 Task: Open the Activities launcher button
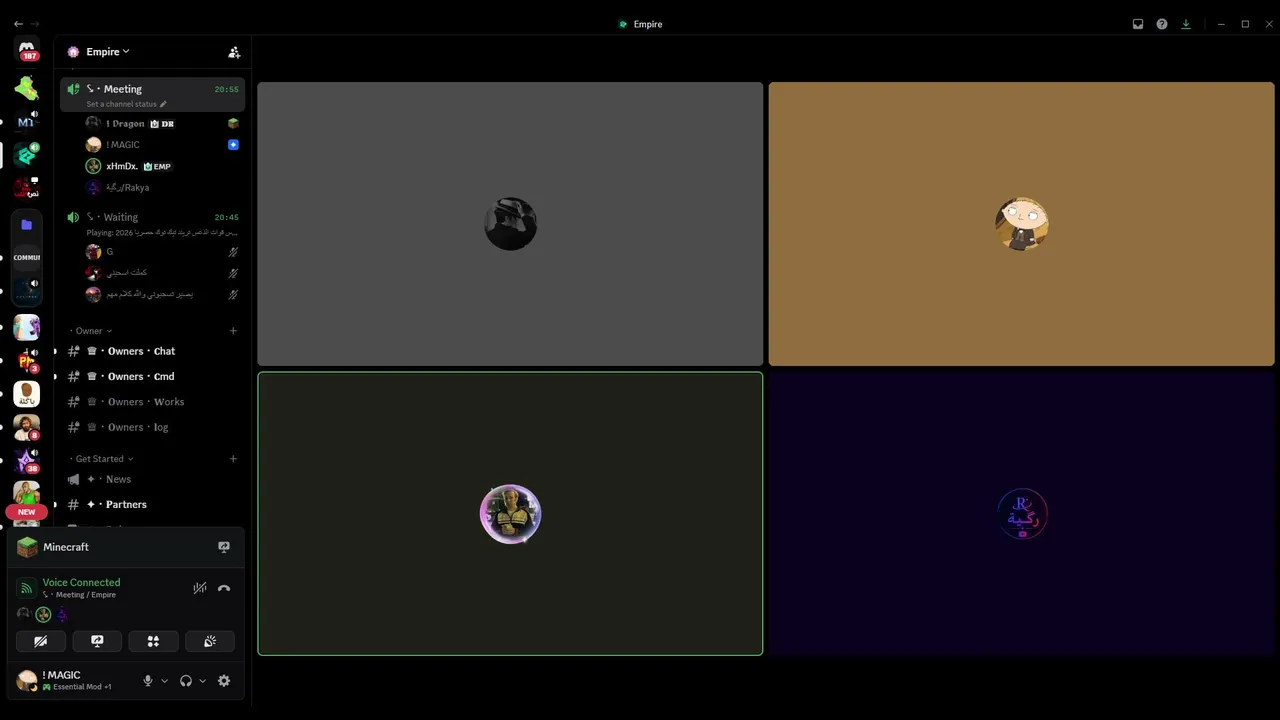(153, 641)
